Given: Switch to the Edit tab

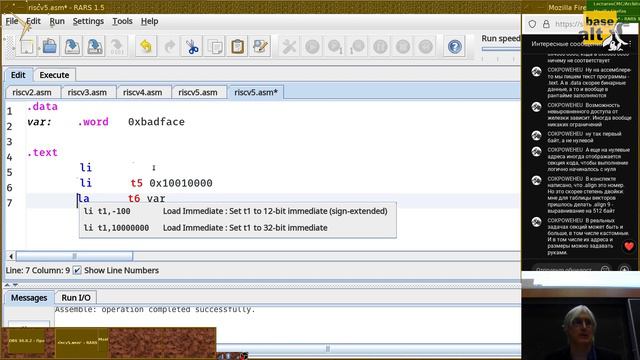Looking at the screenshot, I should point(18,75).
